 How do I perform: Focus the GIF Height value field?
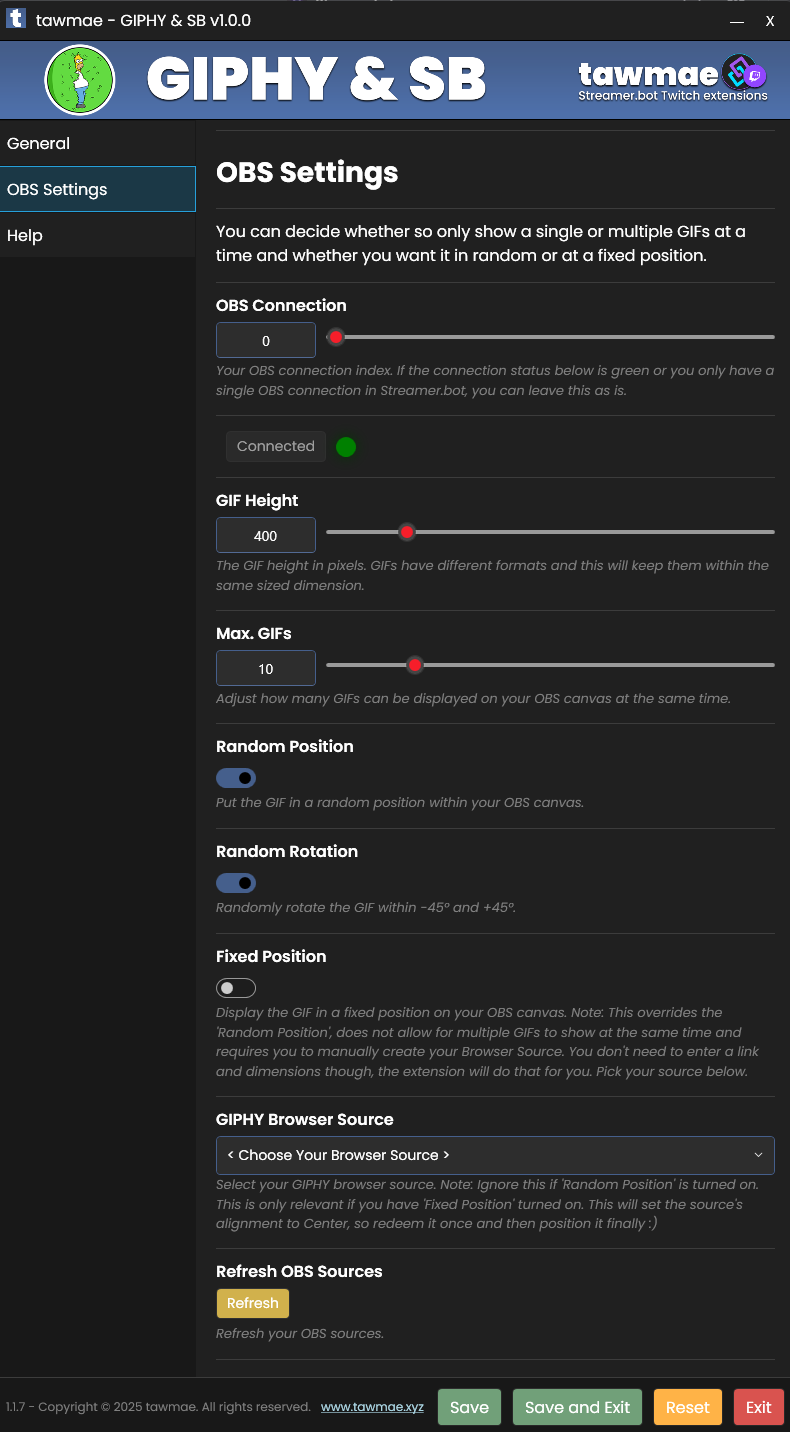pos(266,535)
